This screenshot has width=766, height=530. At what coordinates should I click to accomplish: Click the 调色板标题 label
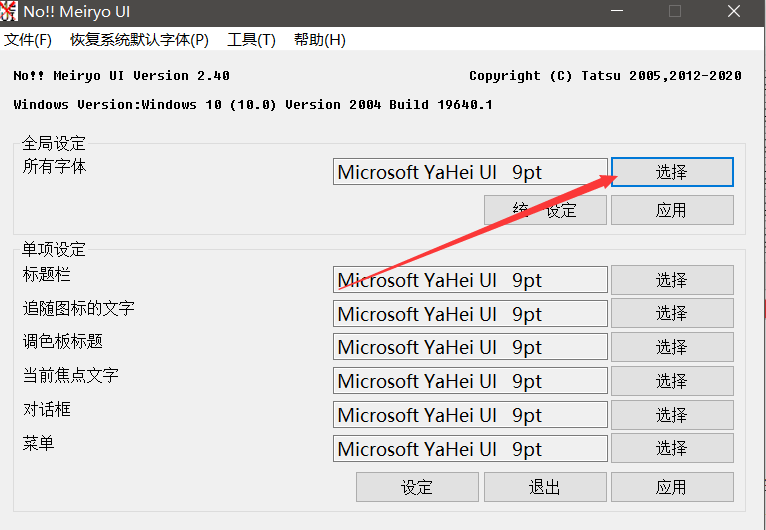(x=63, y=341)
